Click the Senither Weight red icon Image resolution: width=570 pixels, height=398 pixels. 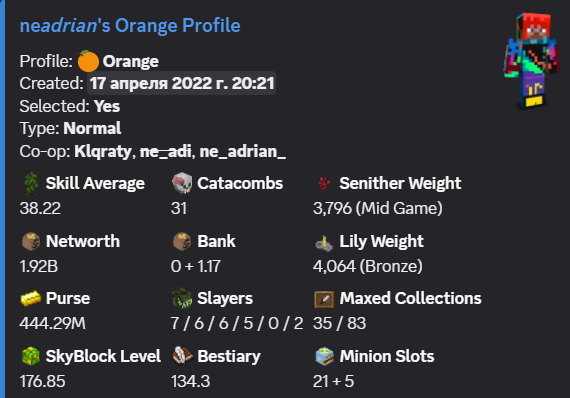coord(324,183)
